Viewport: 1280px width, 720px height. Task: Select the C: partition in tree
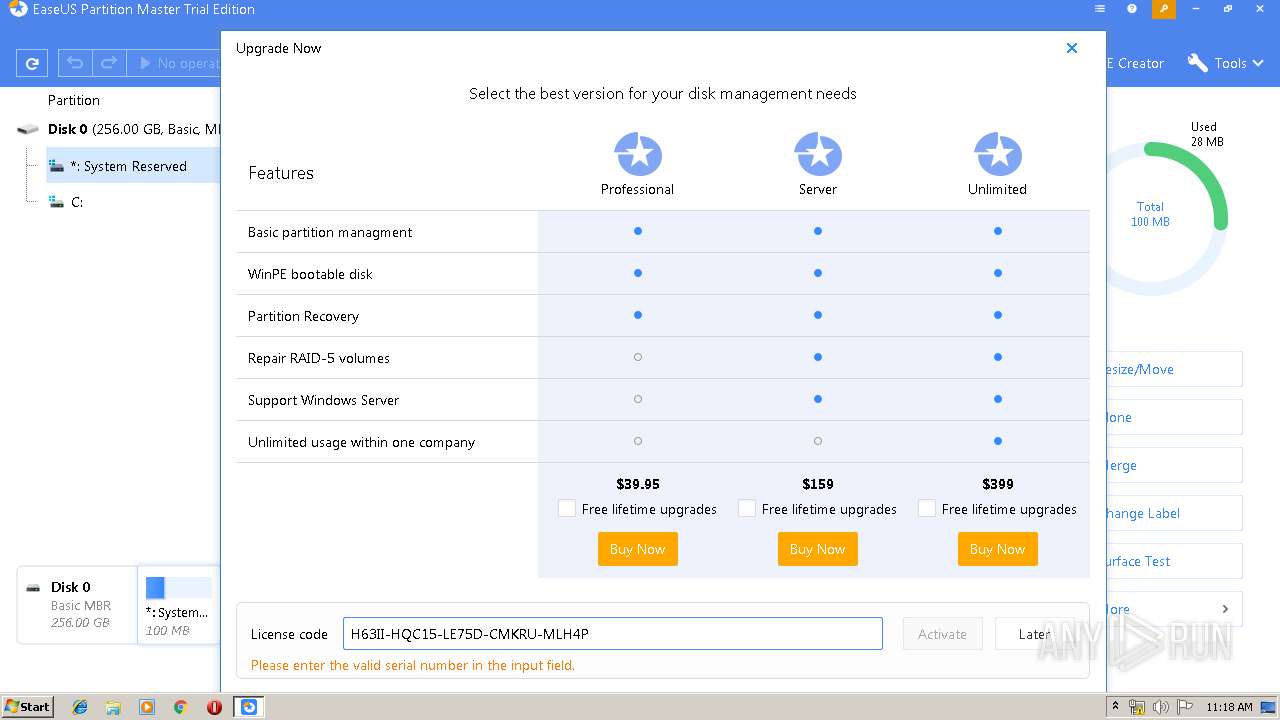[76, 202]
